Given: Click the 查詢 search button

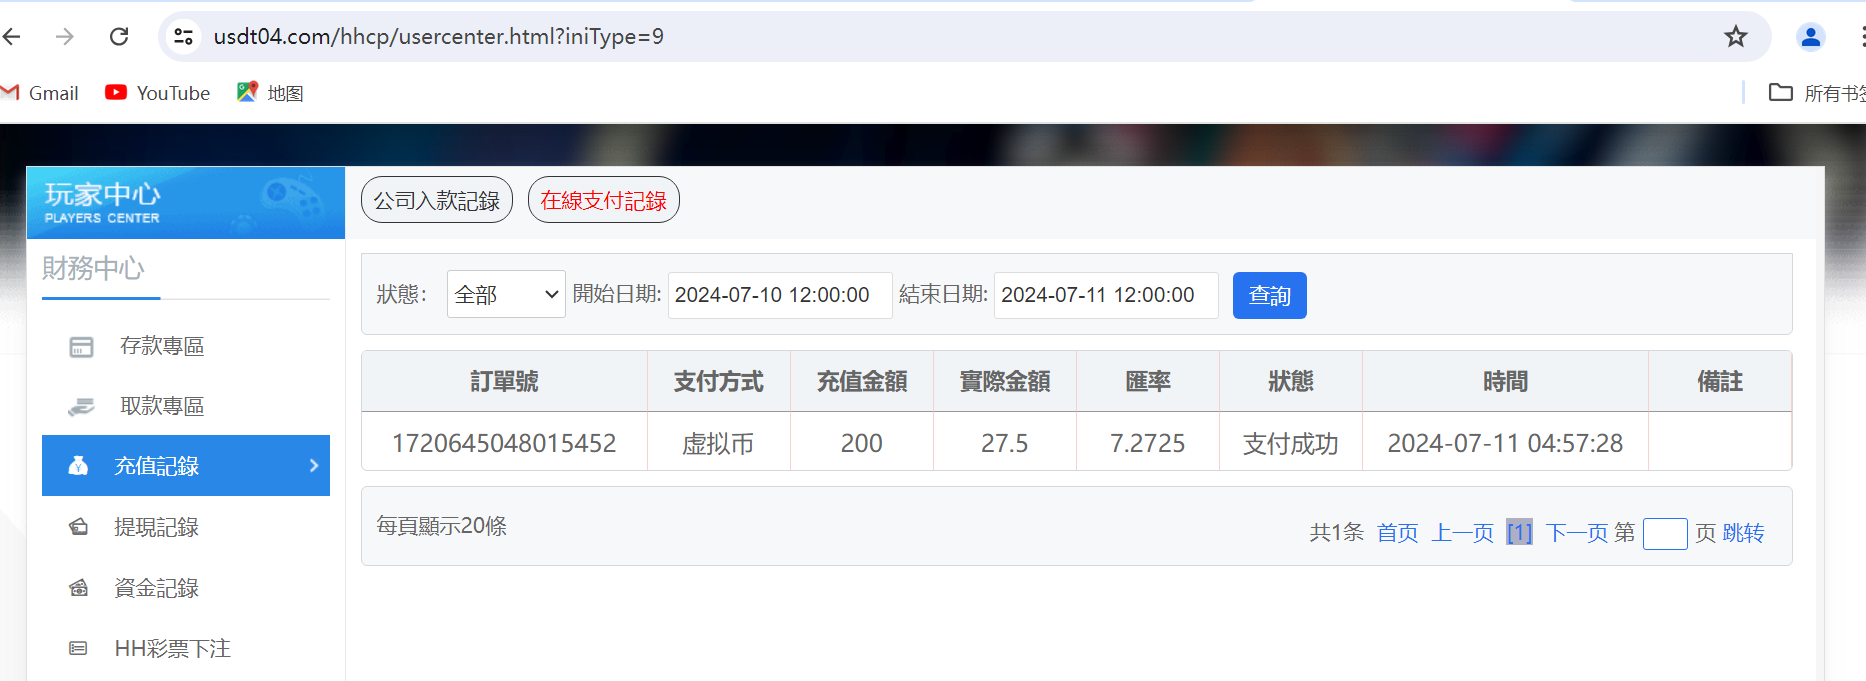Looking at the screenshot, I should coord(1270,295).
